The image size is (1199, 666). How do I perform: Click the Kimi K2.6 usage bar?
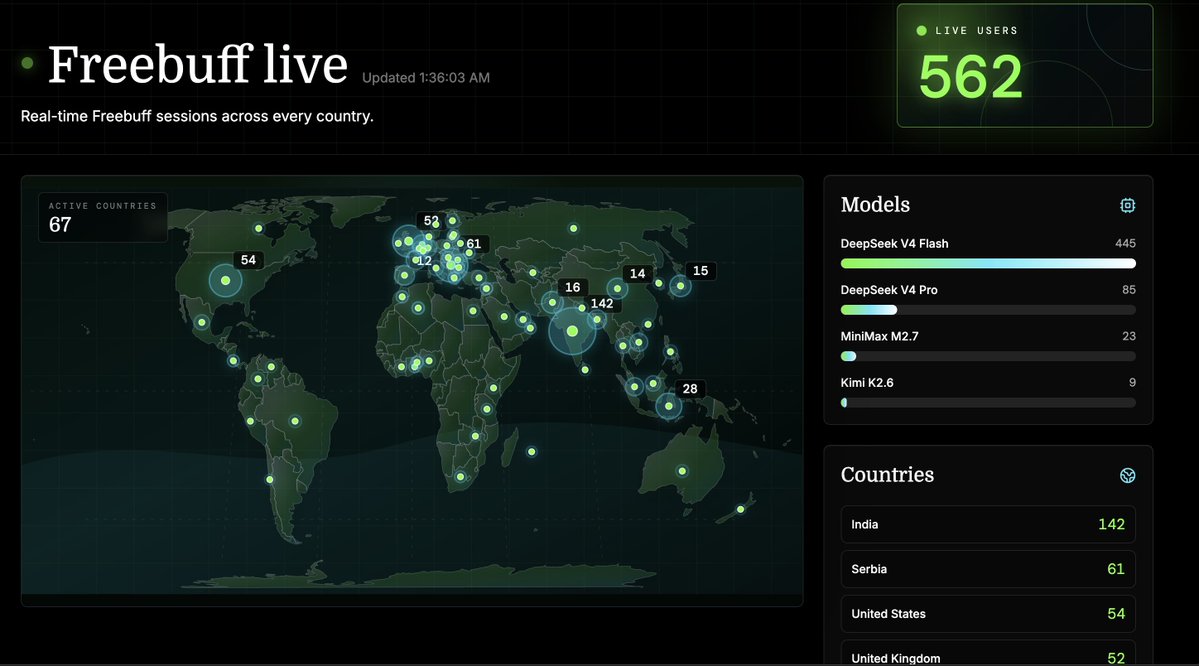point(988,403)
